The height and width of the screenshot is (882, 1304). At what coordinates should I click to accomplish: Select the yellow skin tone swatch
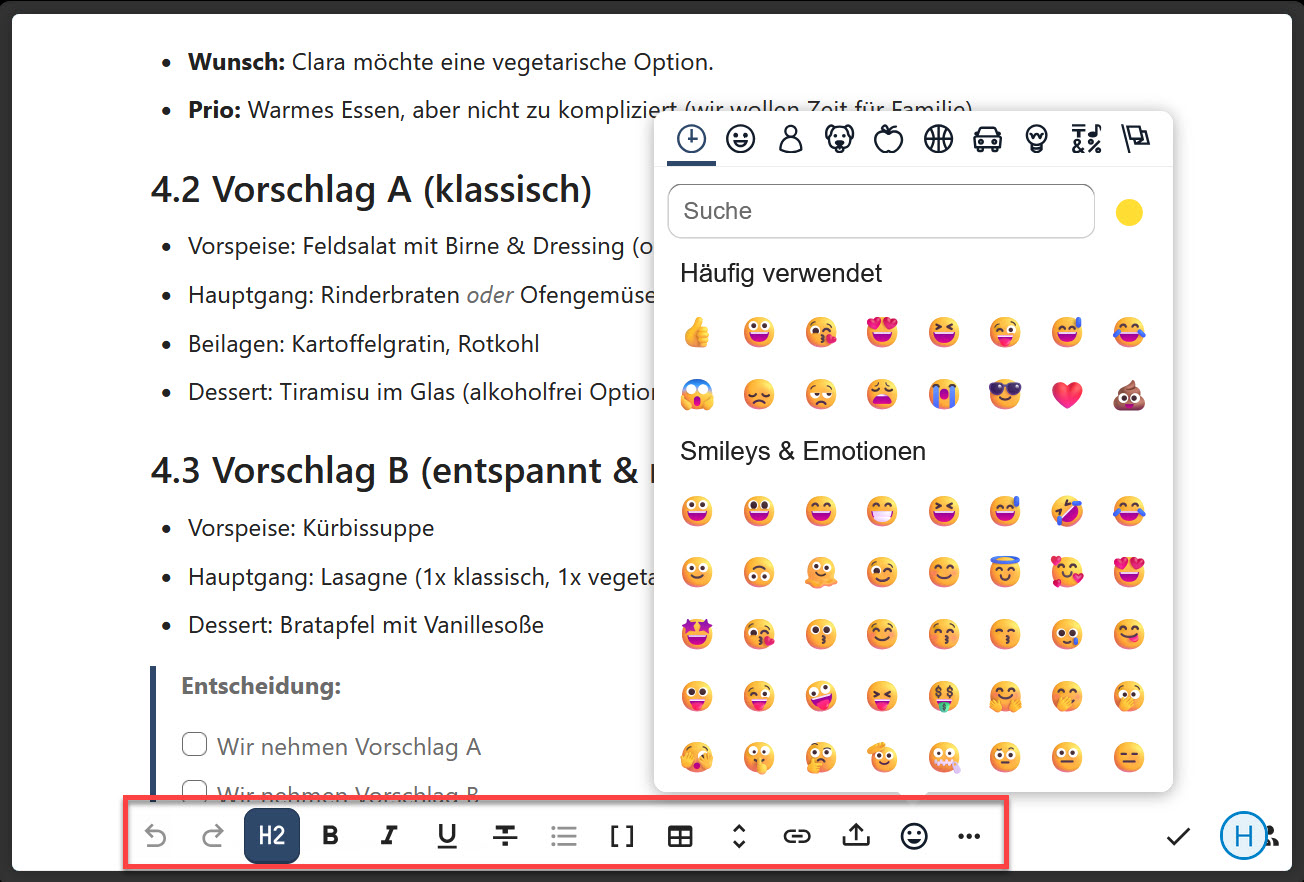click(1129, 212)
